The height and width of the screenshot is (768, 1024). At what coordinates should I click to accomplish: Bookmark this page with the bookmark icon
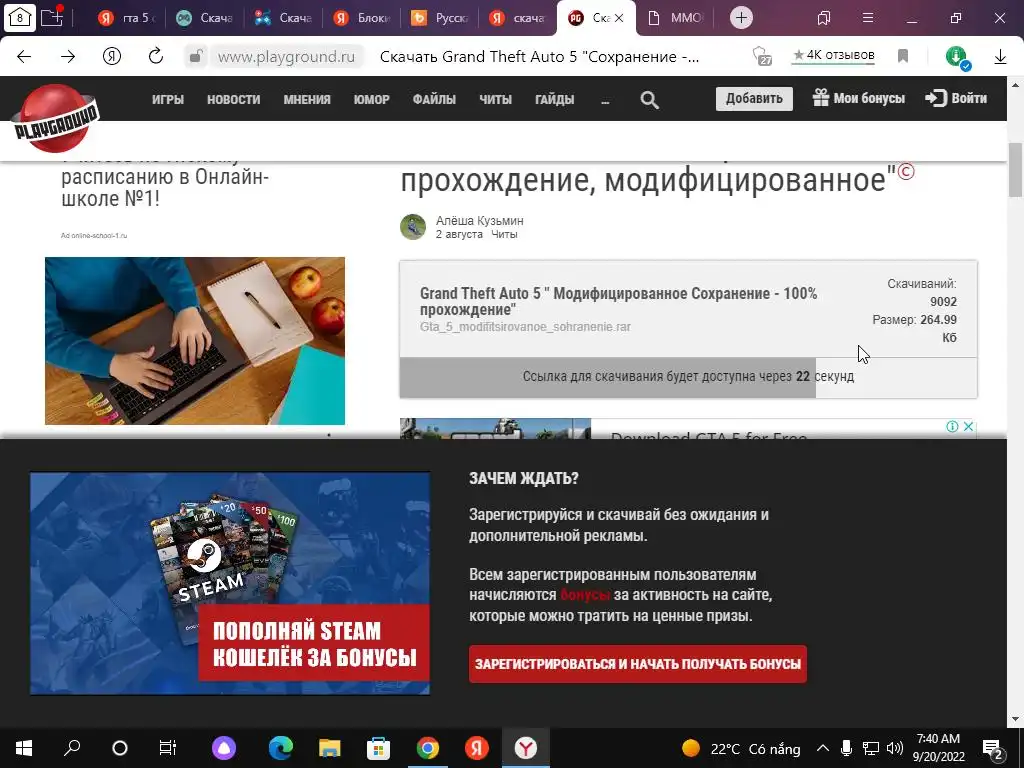pos(903,56)
